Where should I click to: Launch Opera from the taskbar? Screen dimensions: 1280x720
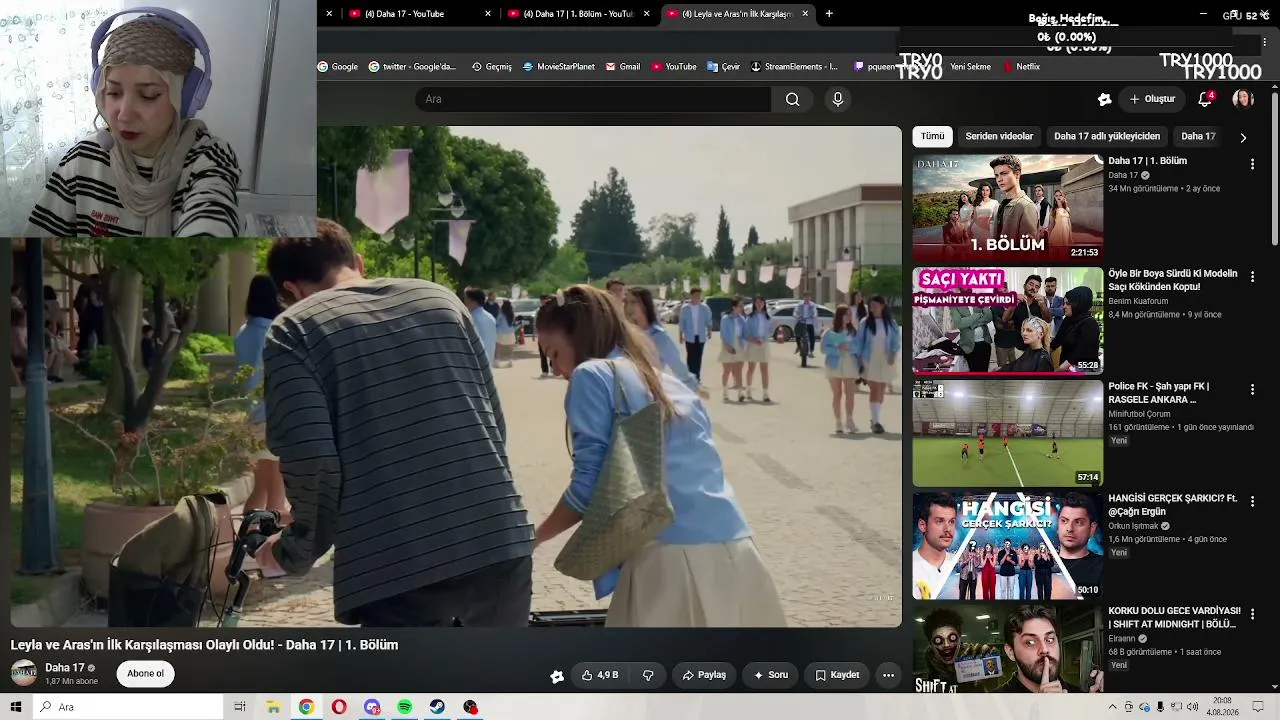tap(339, 707)
